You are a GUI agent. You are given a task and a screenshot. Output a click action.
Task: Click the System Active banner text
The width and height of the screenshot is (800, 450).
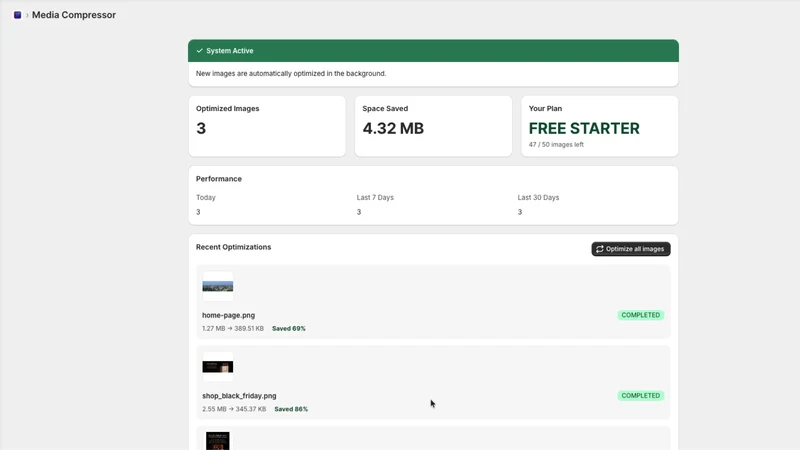point(230,51)
